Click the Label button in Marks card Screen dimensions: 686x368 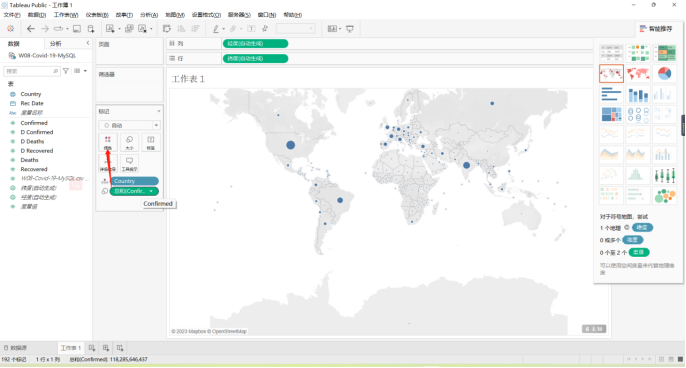[x=150, y=143]
